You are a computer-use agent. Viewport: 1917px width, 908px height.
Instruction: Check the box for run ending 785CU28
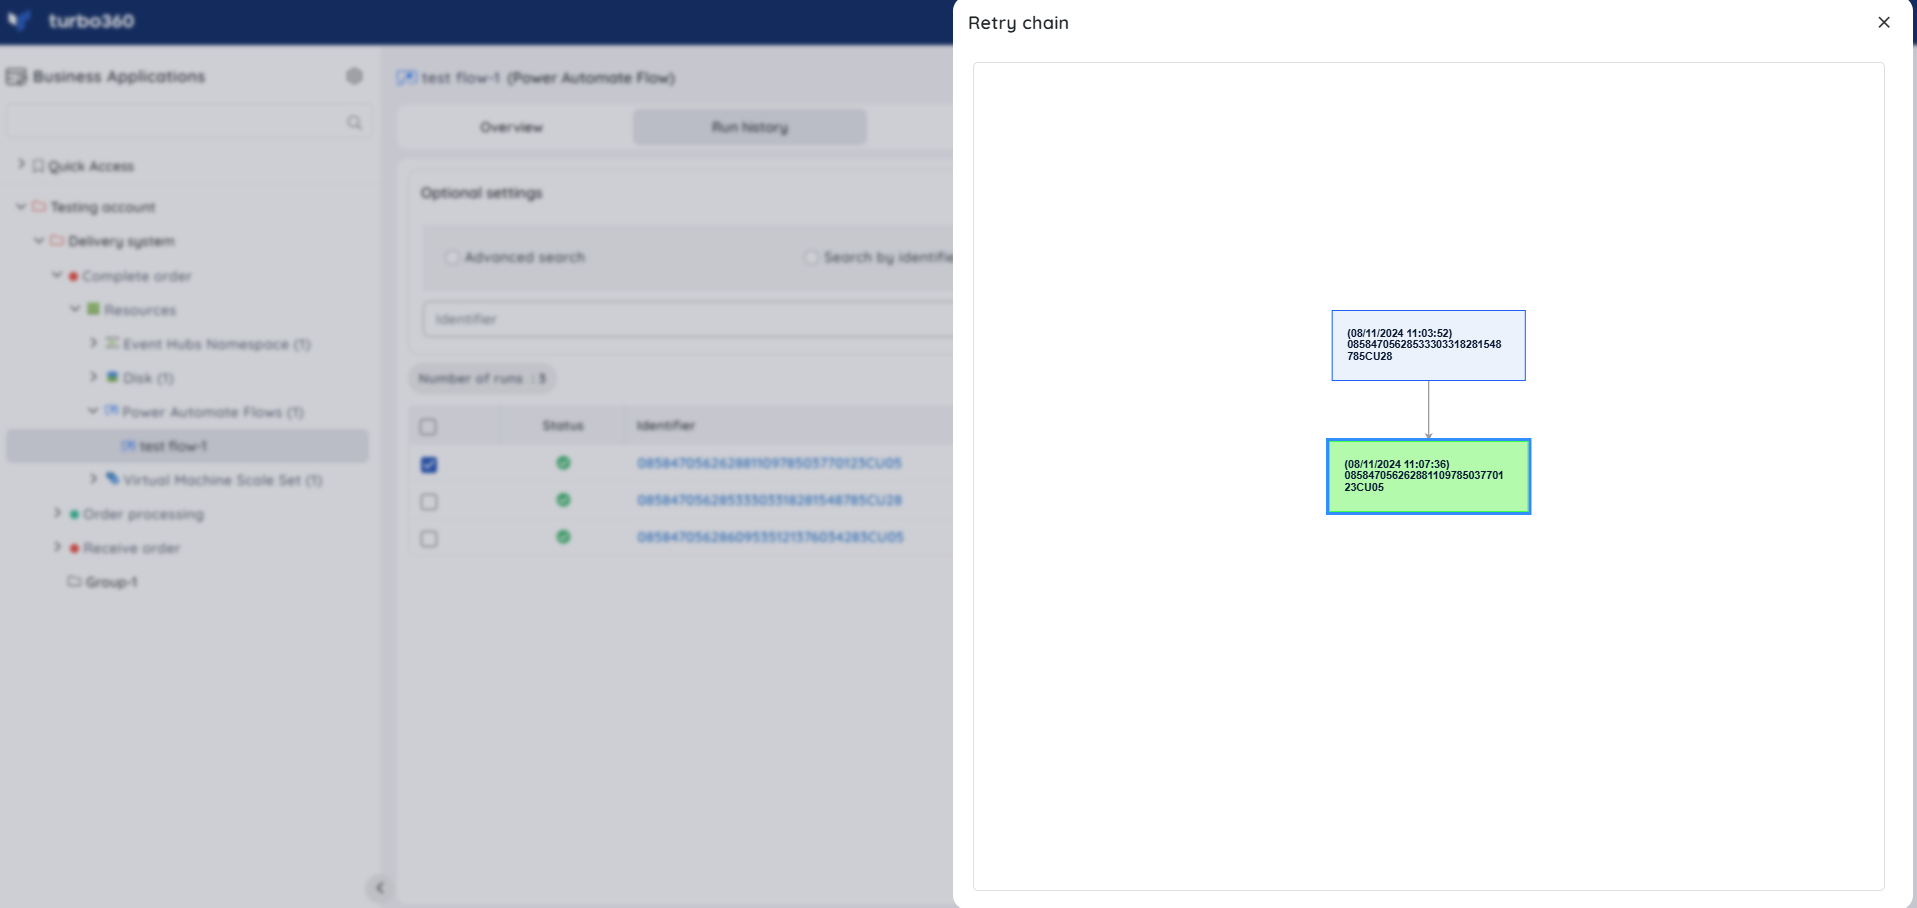[x=429, y=502]
